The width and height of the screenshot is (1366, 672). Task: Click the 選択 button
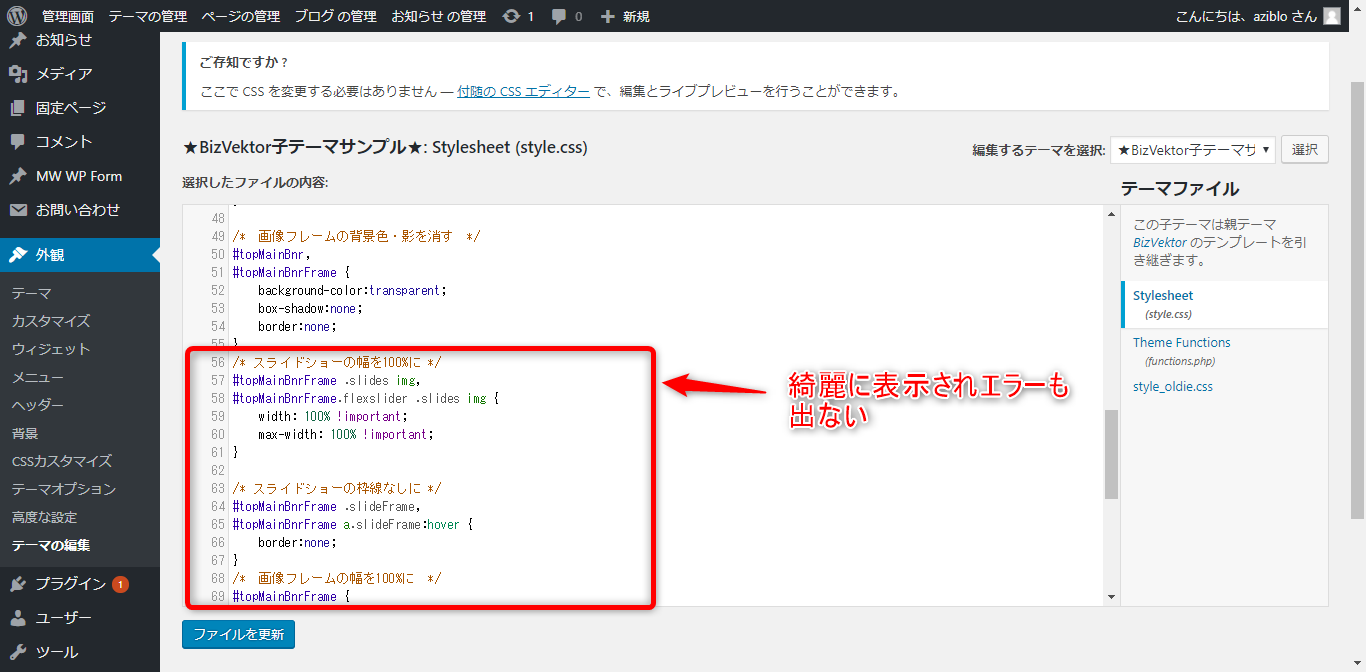point(1305,150)
